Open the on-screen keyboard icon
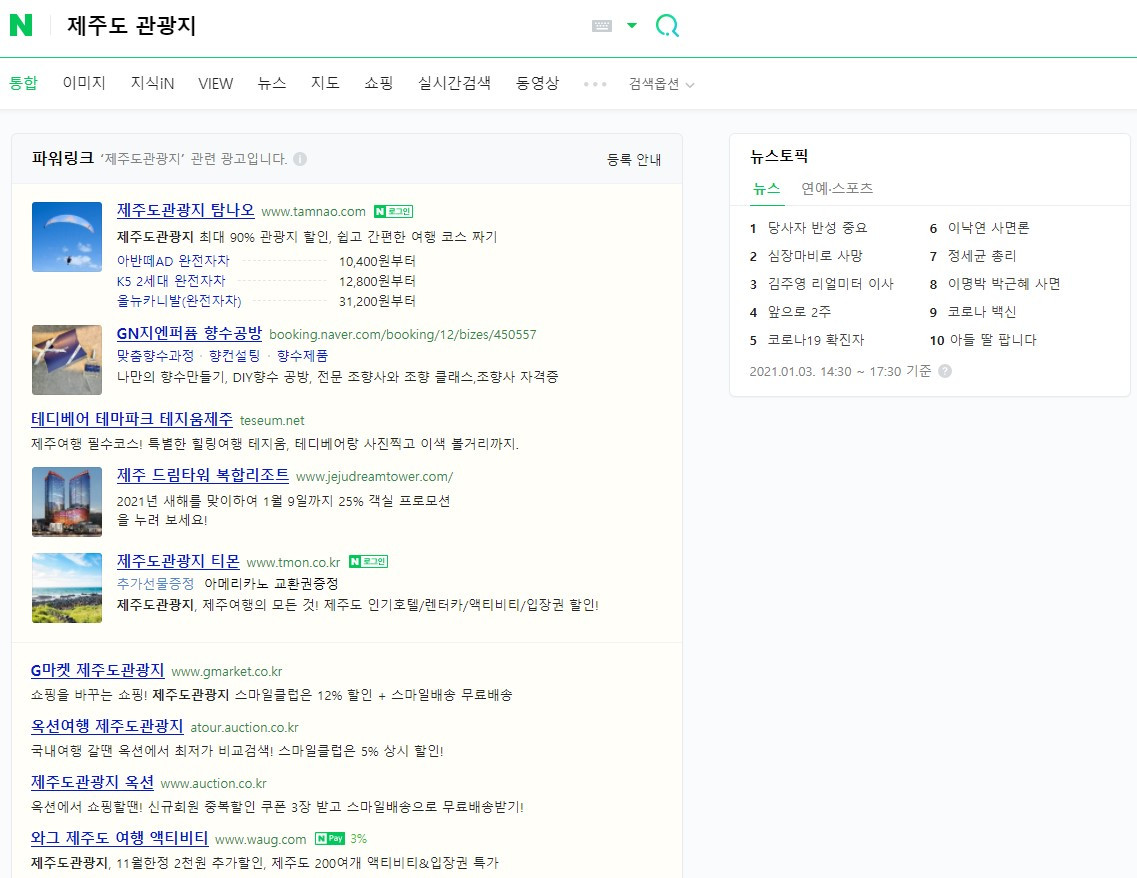This screenshot has width=1137, height=878. pyautogui.click(x=602, y=26)
